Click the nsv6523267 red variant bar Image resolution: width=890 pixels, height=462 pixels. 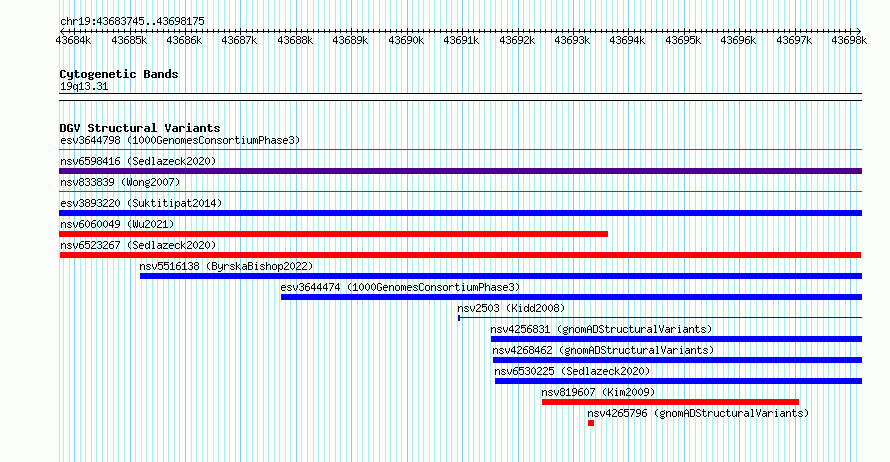coord(460,255)
